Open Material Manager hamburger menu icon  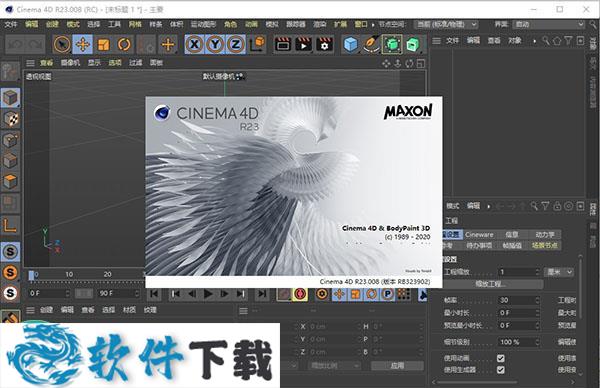point(30,310)
